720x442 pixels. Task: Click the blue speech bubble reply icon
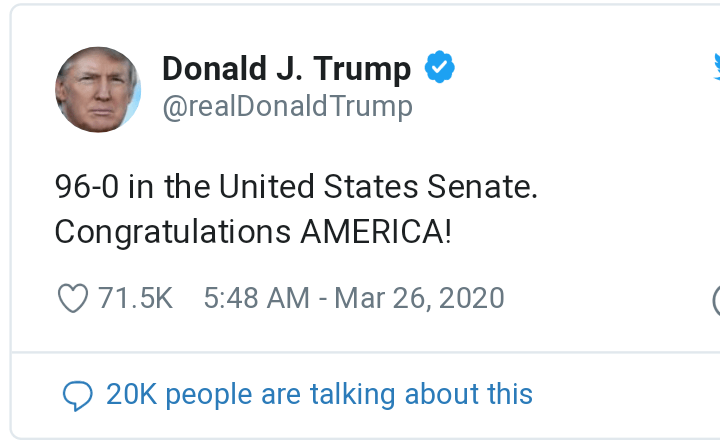point(77,395)
